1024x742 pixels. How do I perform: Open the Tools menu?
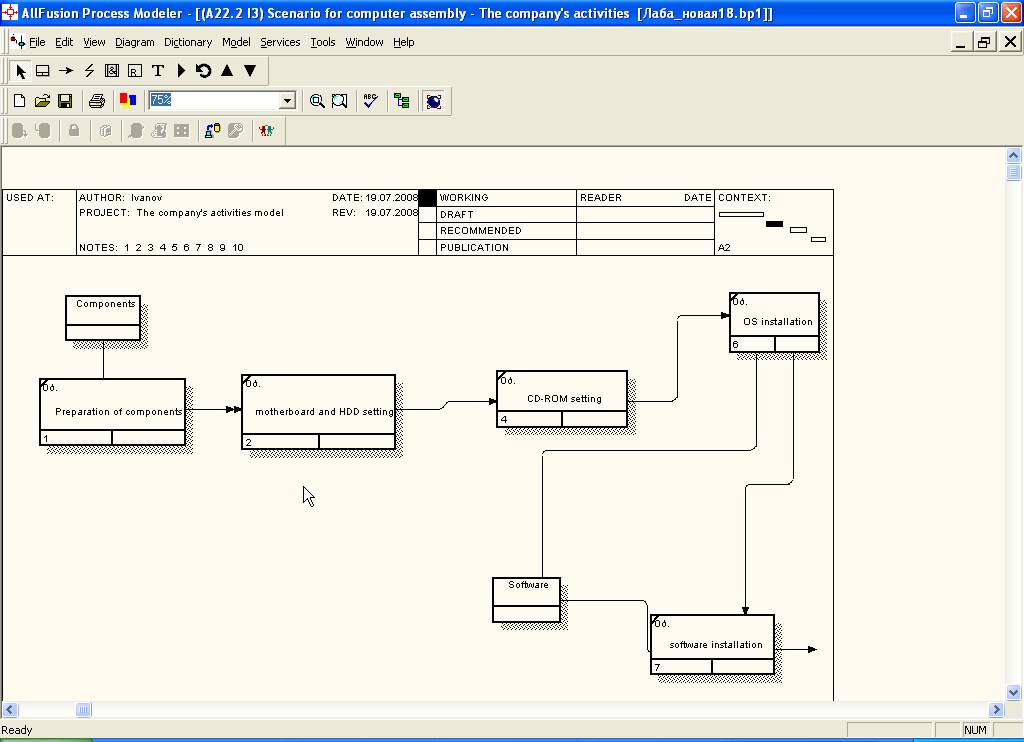[x=323, y=42]
